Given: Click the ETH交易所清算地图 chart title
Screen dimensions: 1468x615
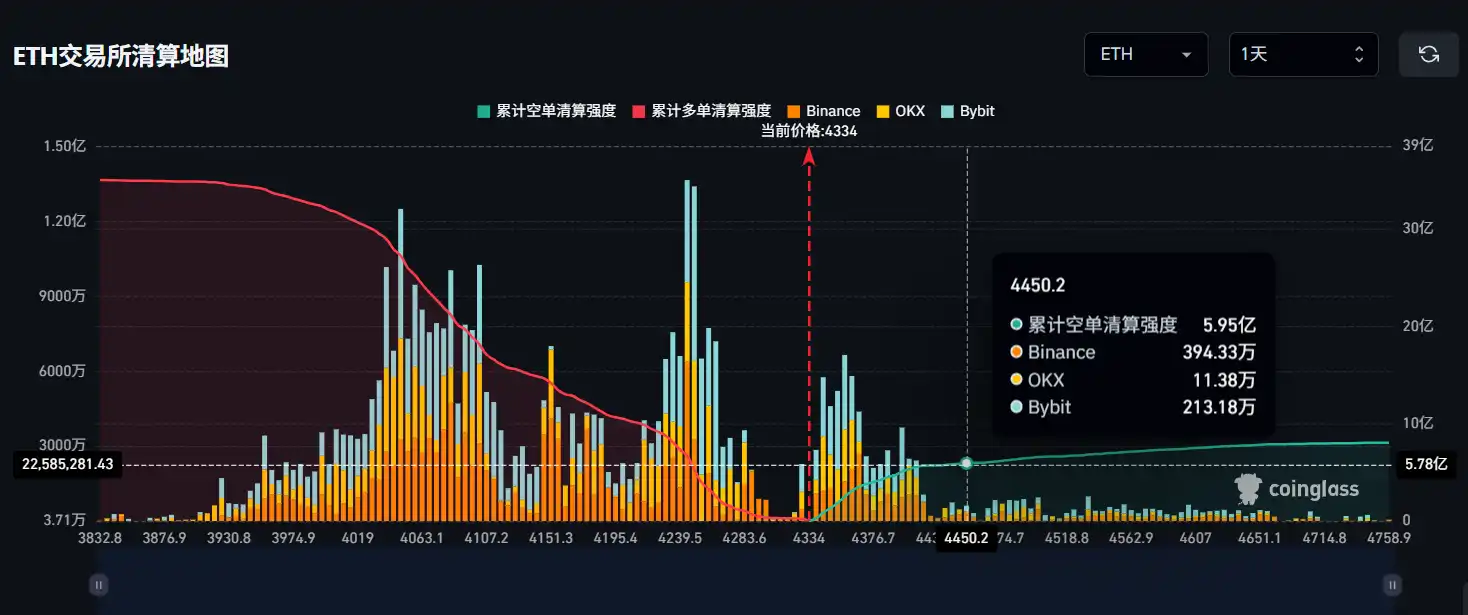Looking at the screenshot, I should (121, 56).
